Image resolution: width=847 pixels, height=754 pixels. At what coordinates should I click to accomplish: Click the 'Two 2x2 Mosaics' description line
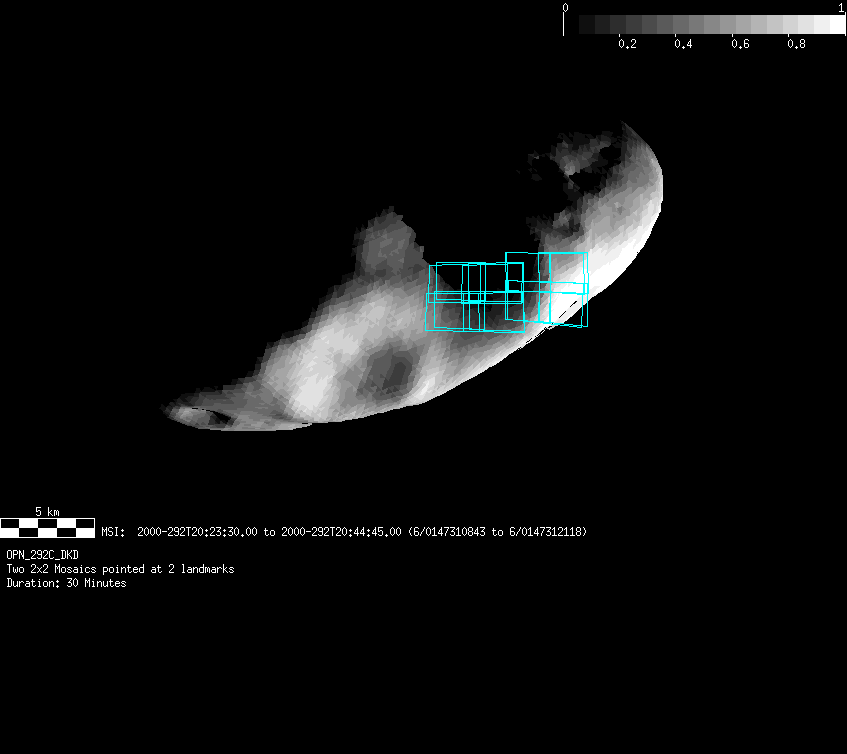(x=120, y=569)
